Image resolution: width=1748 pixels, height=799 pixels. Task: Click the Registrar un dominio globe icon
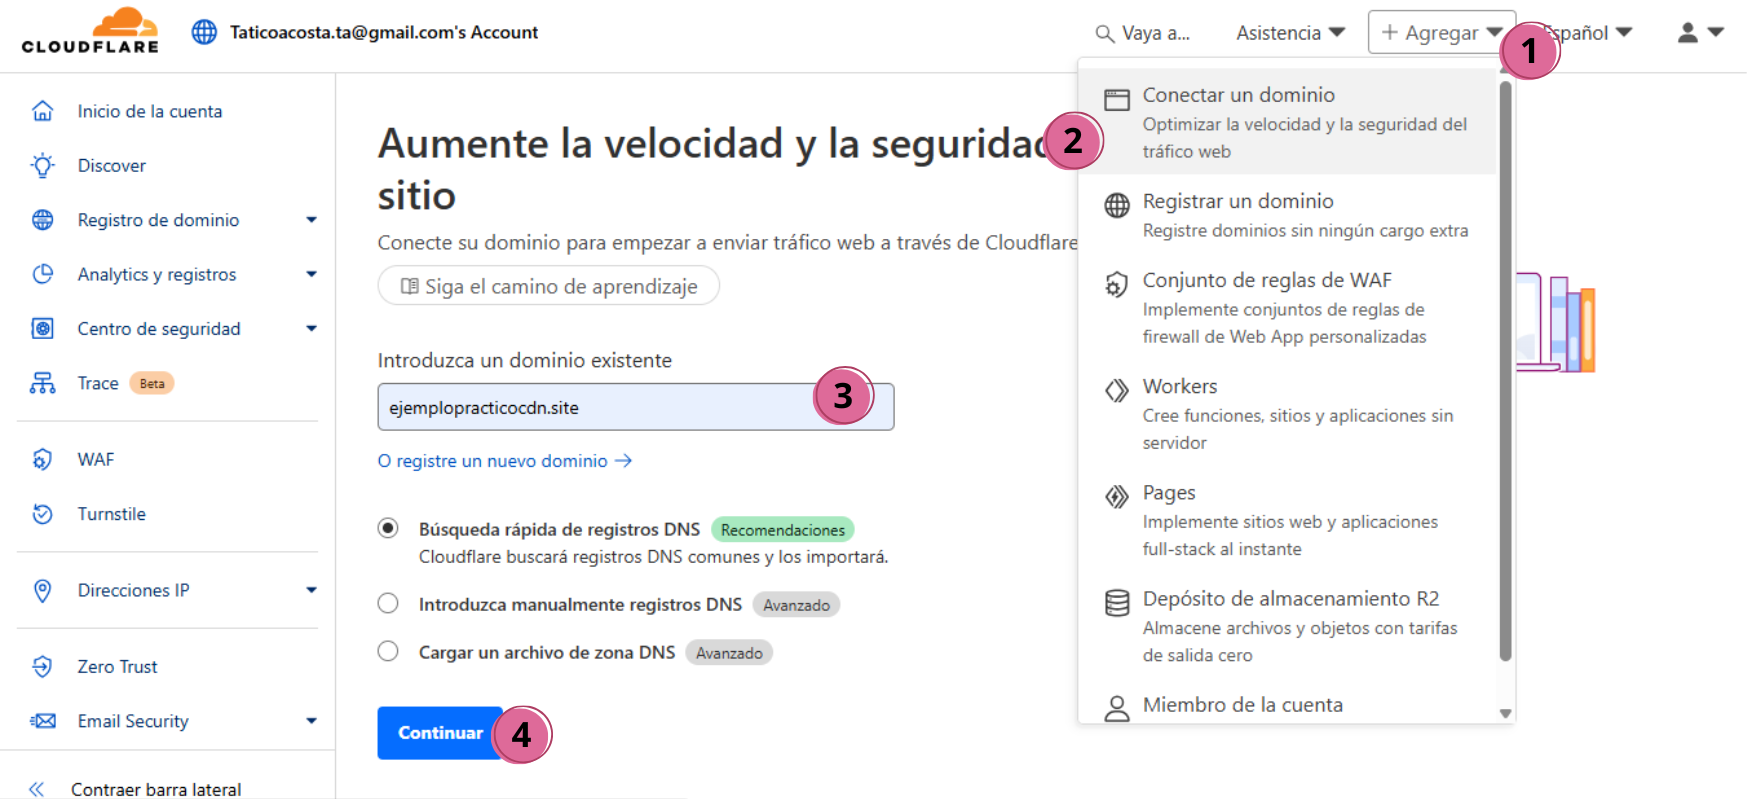pyautogui.click(x=1117, y=205)
